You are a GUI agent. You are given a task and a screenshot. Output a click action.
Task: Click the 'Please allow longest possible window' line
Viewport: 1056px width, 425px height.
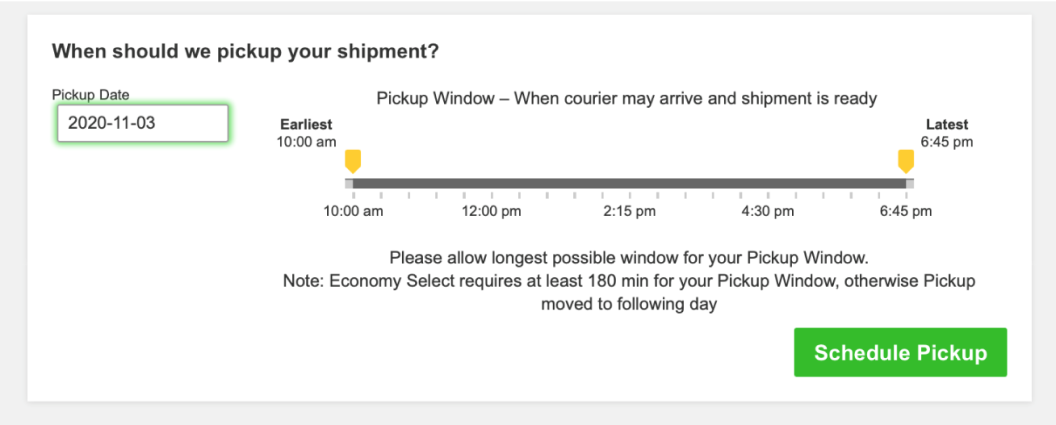pos(629,257)
